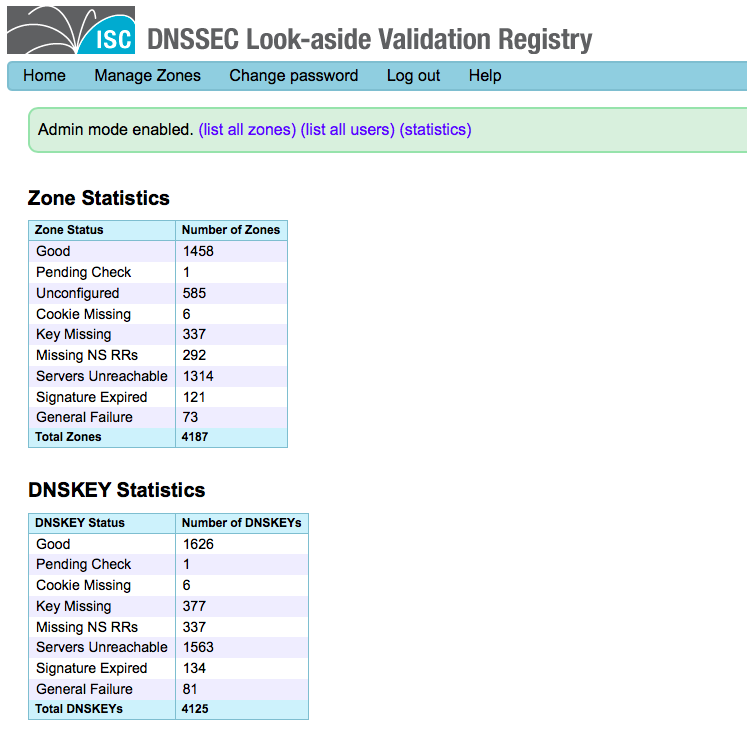Click General Failure in DNSKEY Statistics
The image size is (747, 738).
click(x=84, y=689)
